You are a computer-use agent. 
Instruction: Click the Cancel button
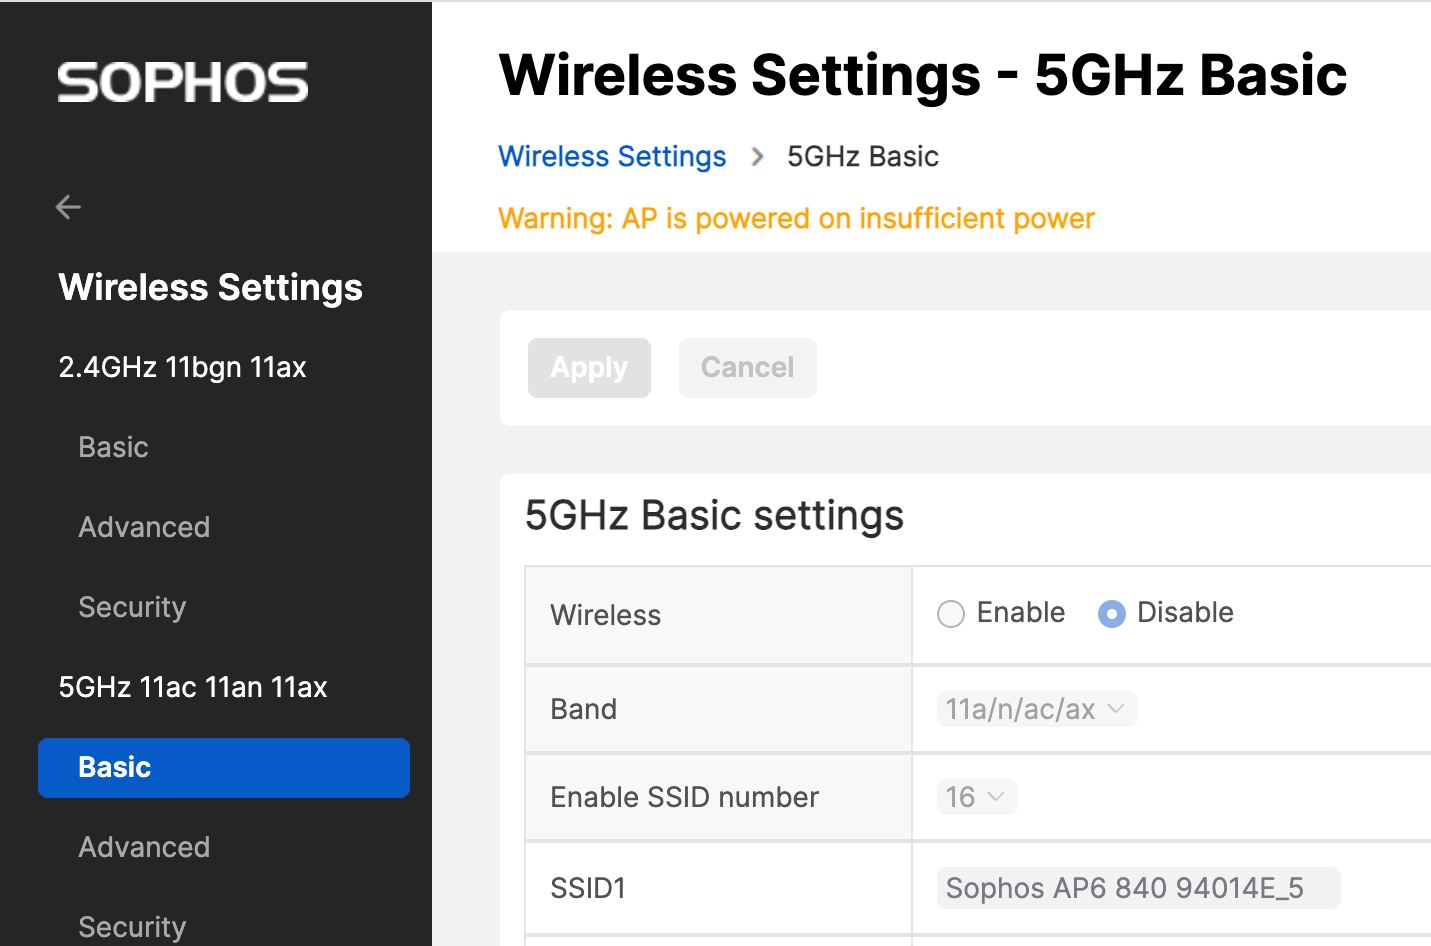point(747,368)
